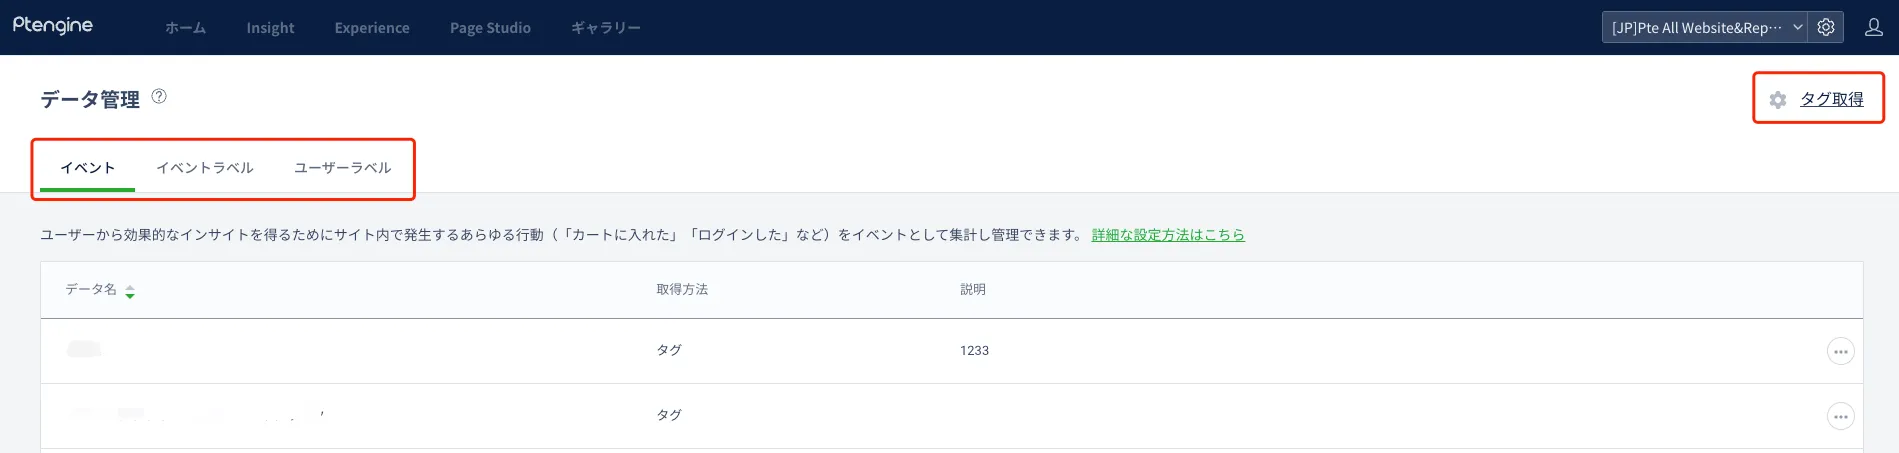
Task: Go to Page Studio
Action: click(490, 28)
